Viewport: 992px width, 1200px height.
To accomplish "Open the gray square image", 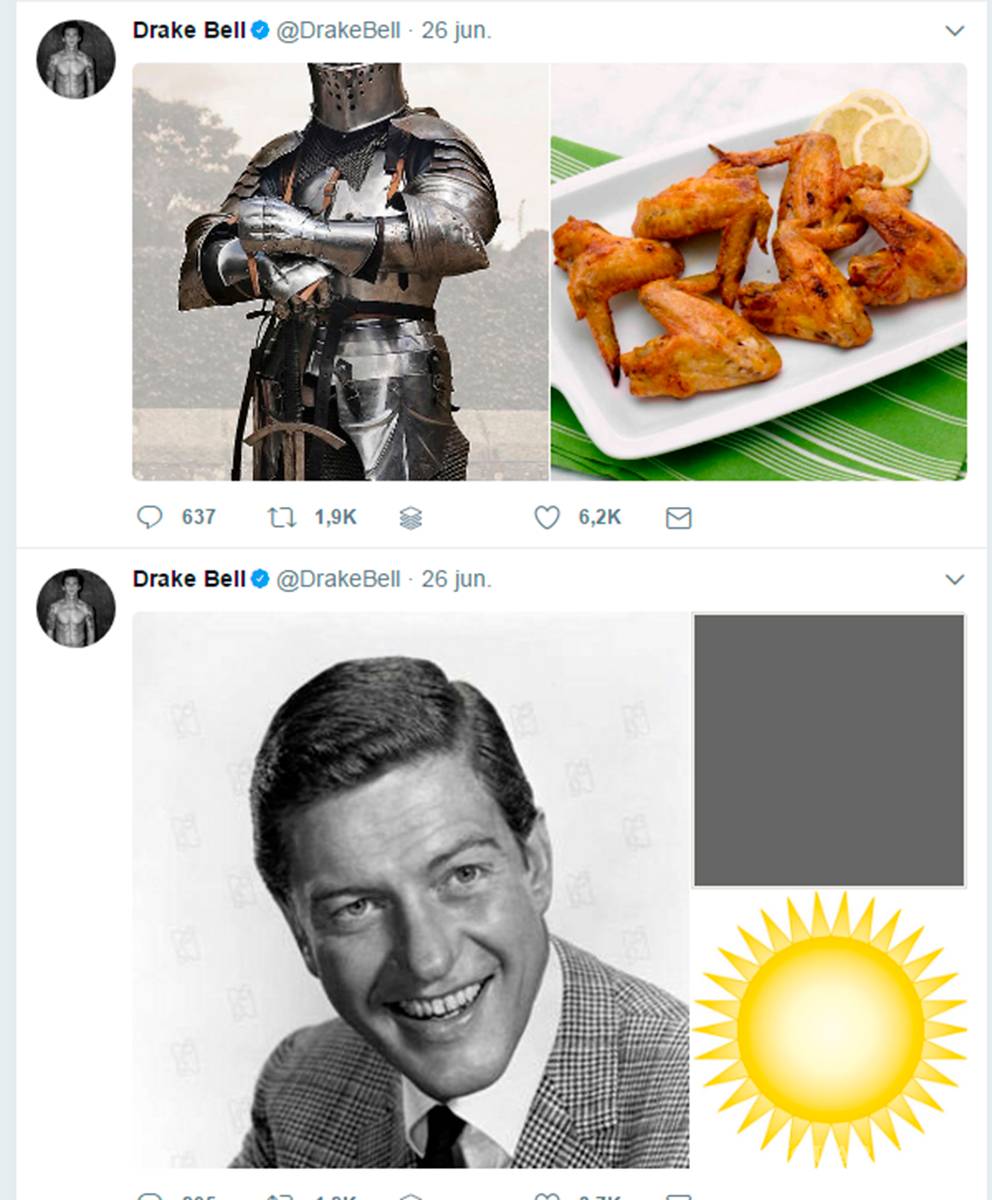I will (829, 750).
